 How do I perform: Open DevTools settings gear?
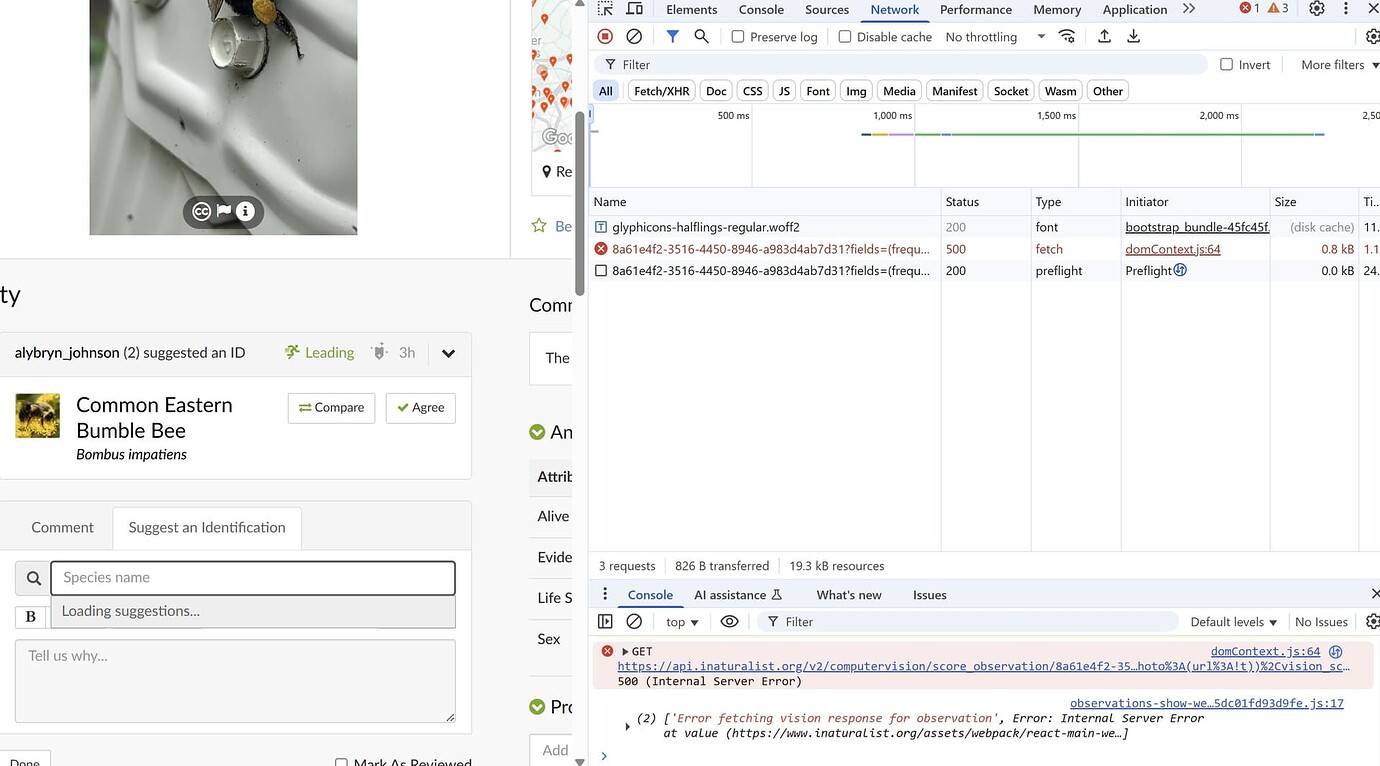click(x=1318, y=8)
